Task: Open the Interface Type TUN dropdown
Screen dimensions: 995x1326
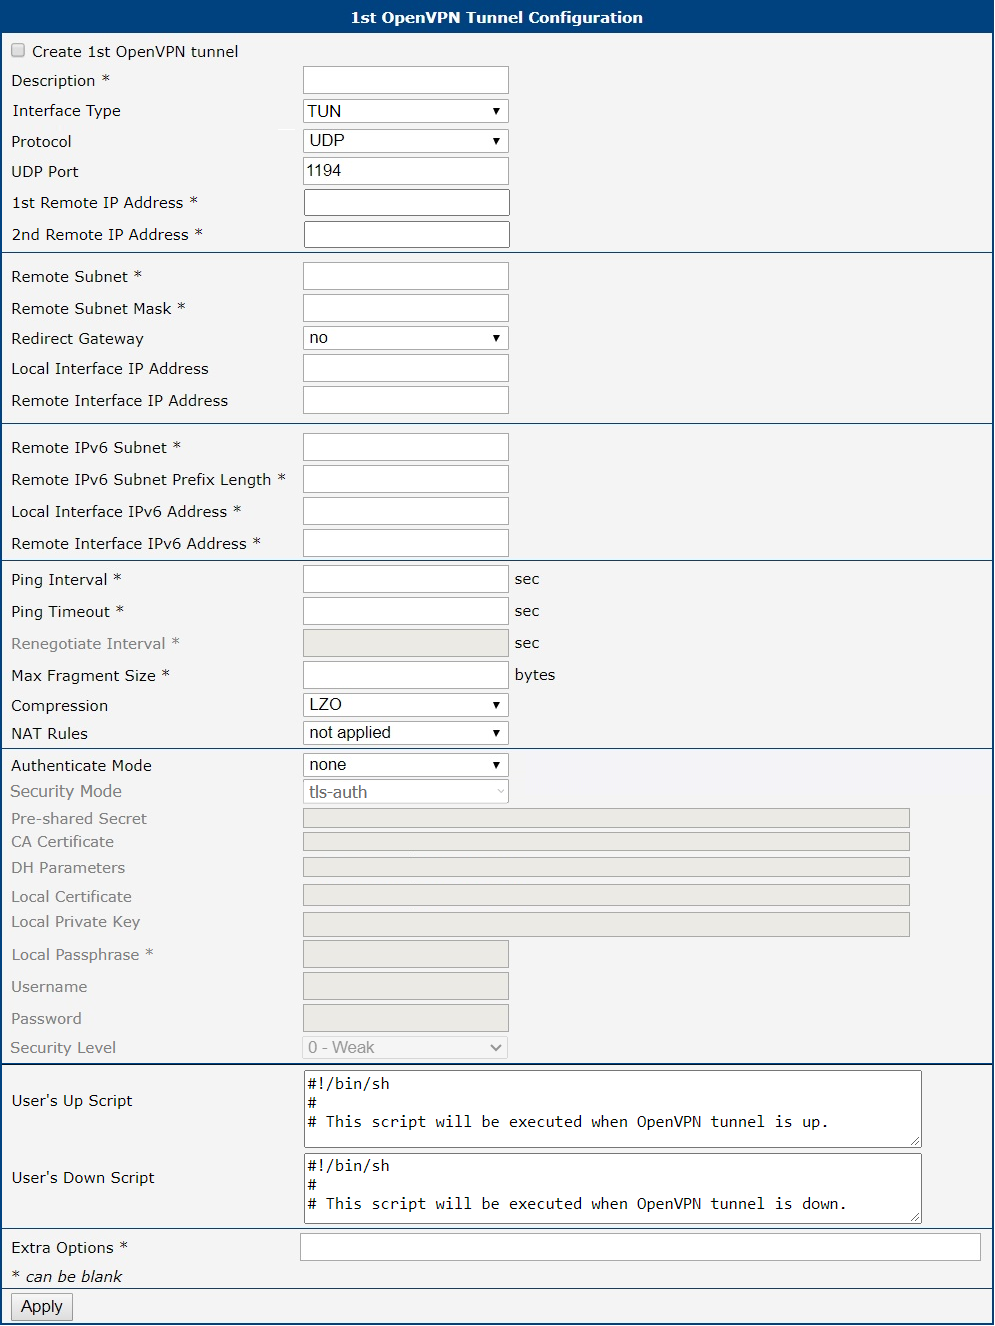Action: point(406,111)
